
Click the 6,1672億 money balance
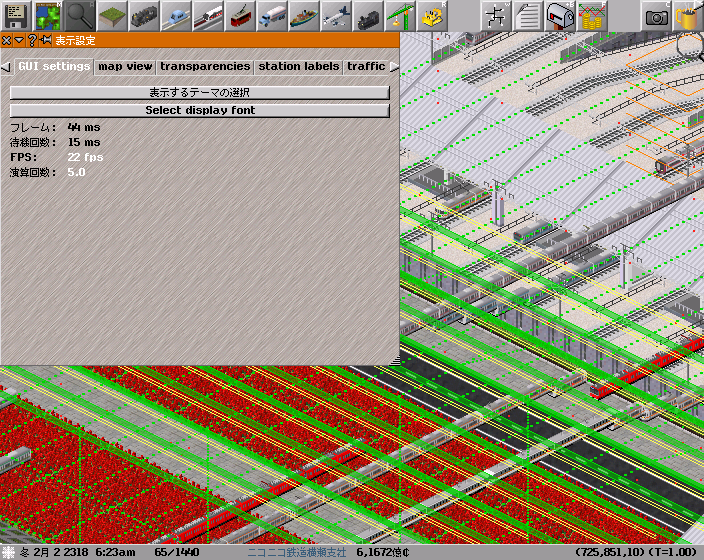(x=383, y=552)
